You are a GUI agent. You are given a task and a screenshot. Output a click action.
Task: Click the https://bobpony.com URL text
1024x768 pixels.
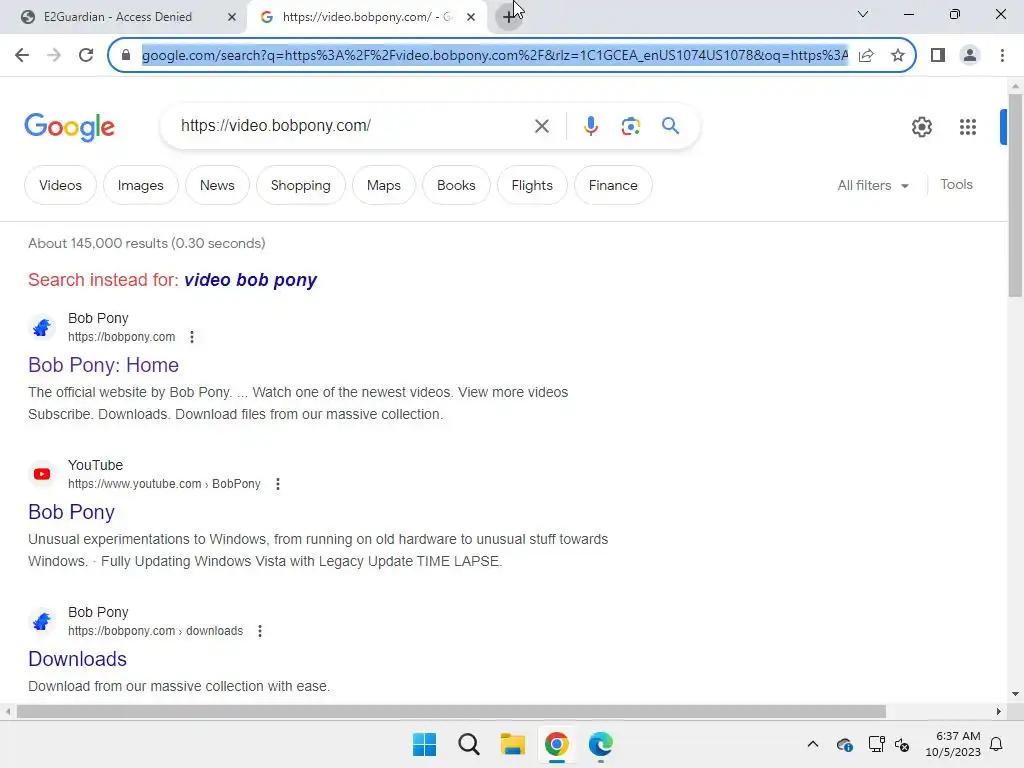[121, 337]
